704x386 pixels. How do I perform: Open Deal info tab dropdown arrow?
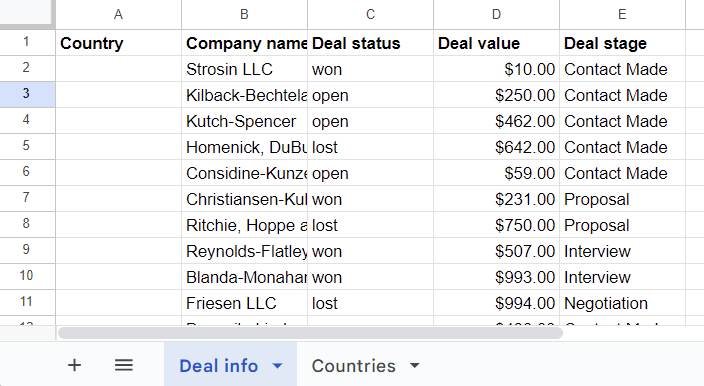(x=278, y=366)
